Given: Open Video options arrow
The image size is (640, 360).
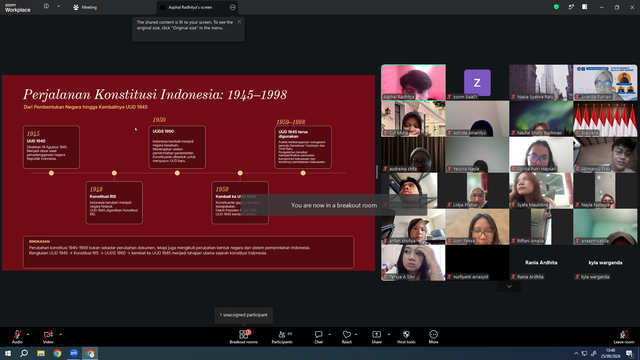Looking at the screenshot, I should (60, 334).
